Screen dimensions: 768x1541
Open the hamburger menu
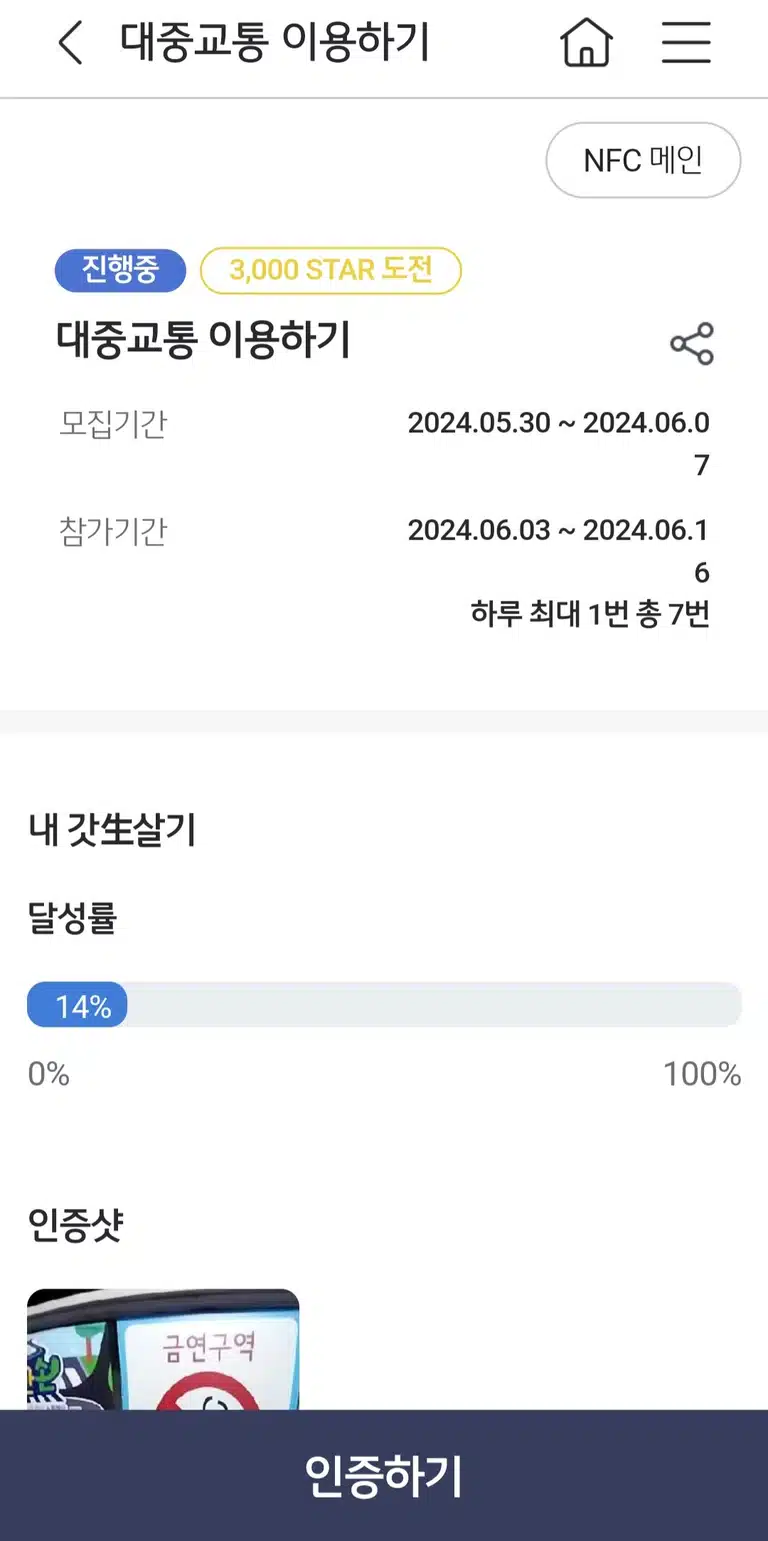tap(686, 44)
